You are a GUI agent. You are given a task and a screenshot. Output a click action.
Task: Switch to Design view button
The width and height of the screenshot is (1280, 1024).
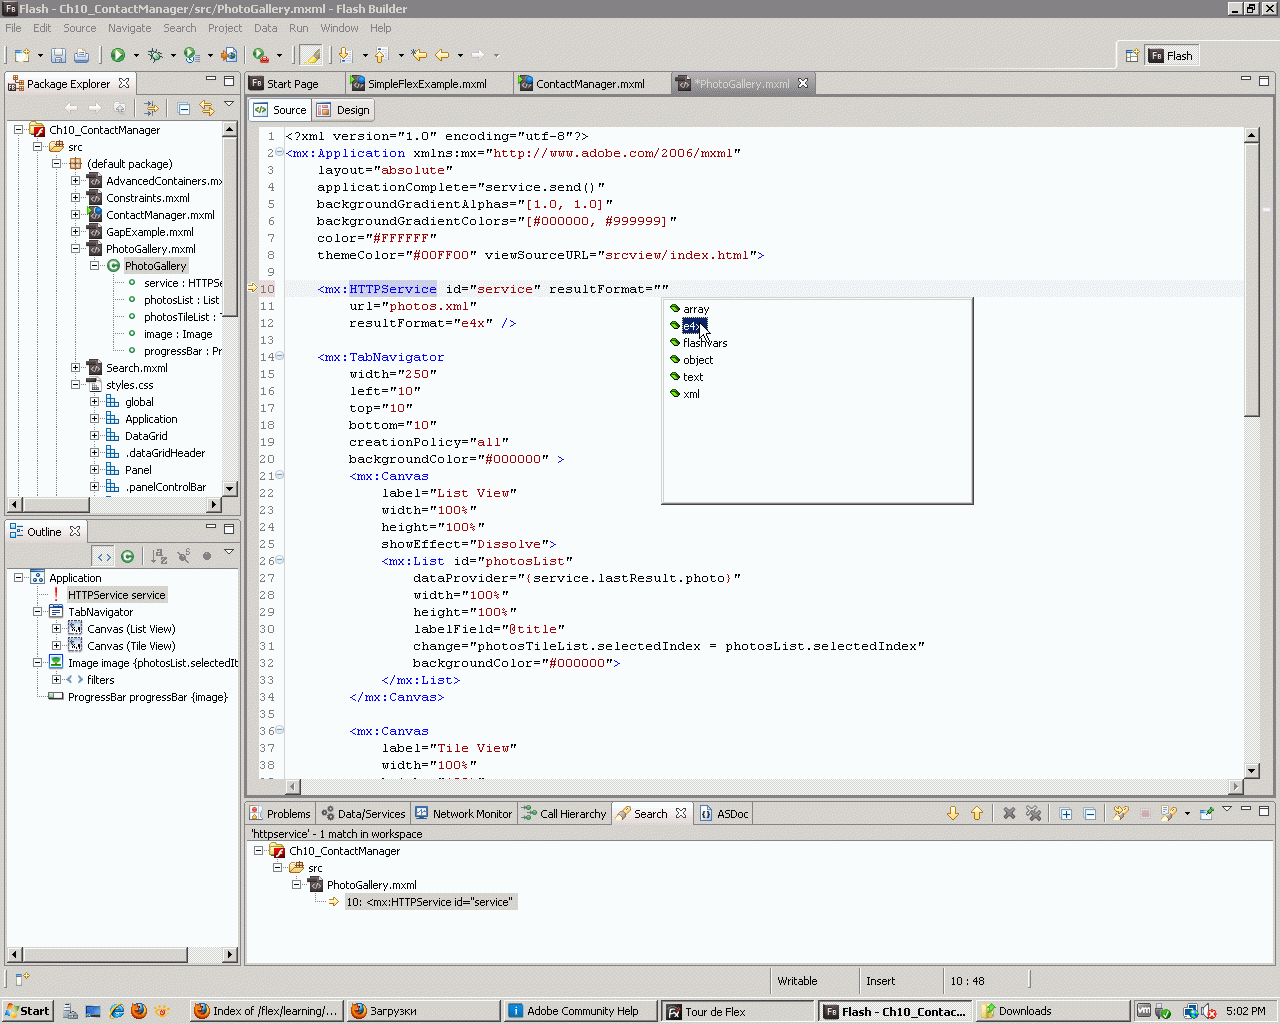pyautogui.click(x=344, y=110)
